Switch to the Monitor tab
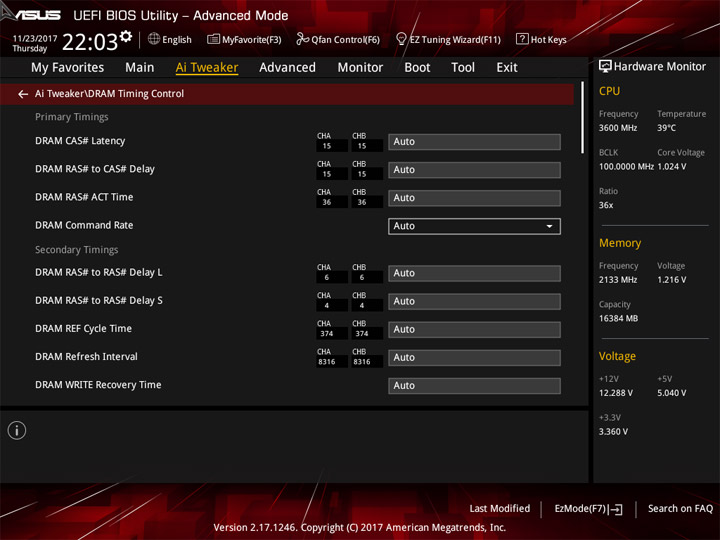 tap(360, 68)
